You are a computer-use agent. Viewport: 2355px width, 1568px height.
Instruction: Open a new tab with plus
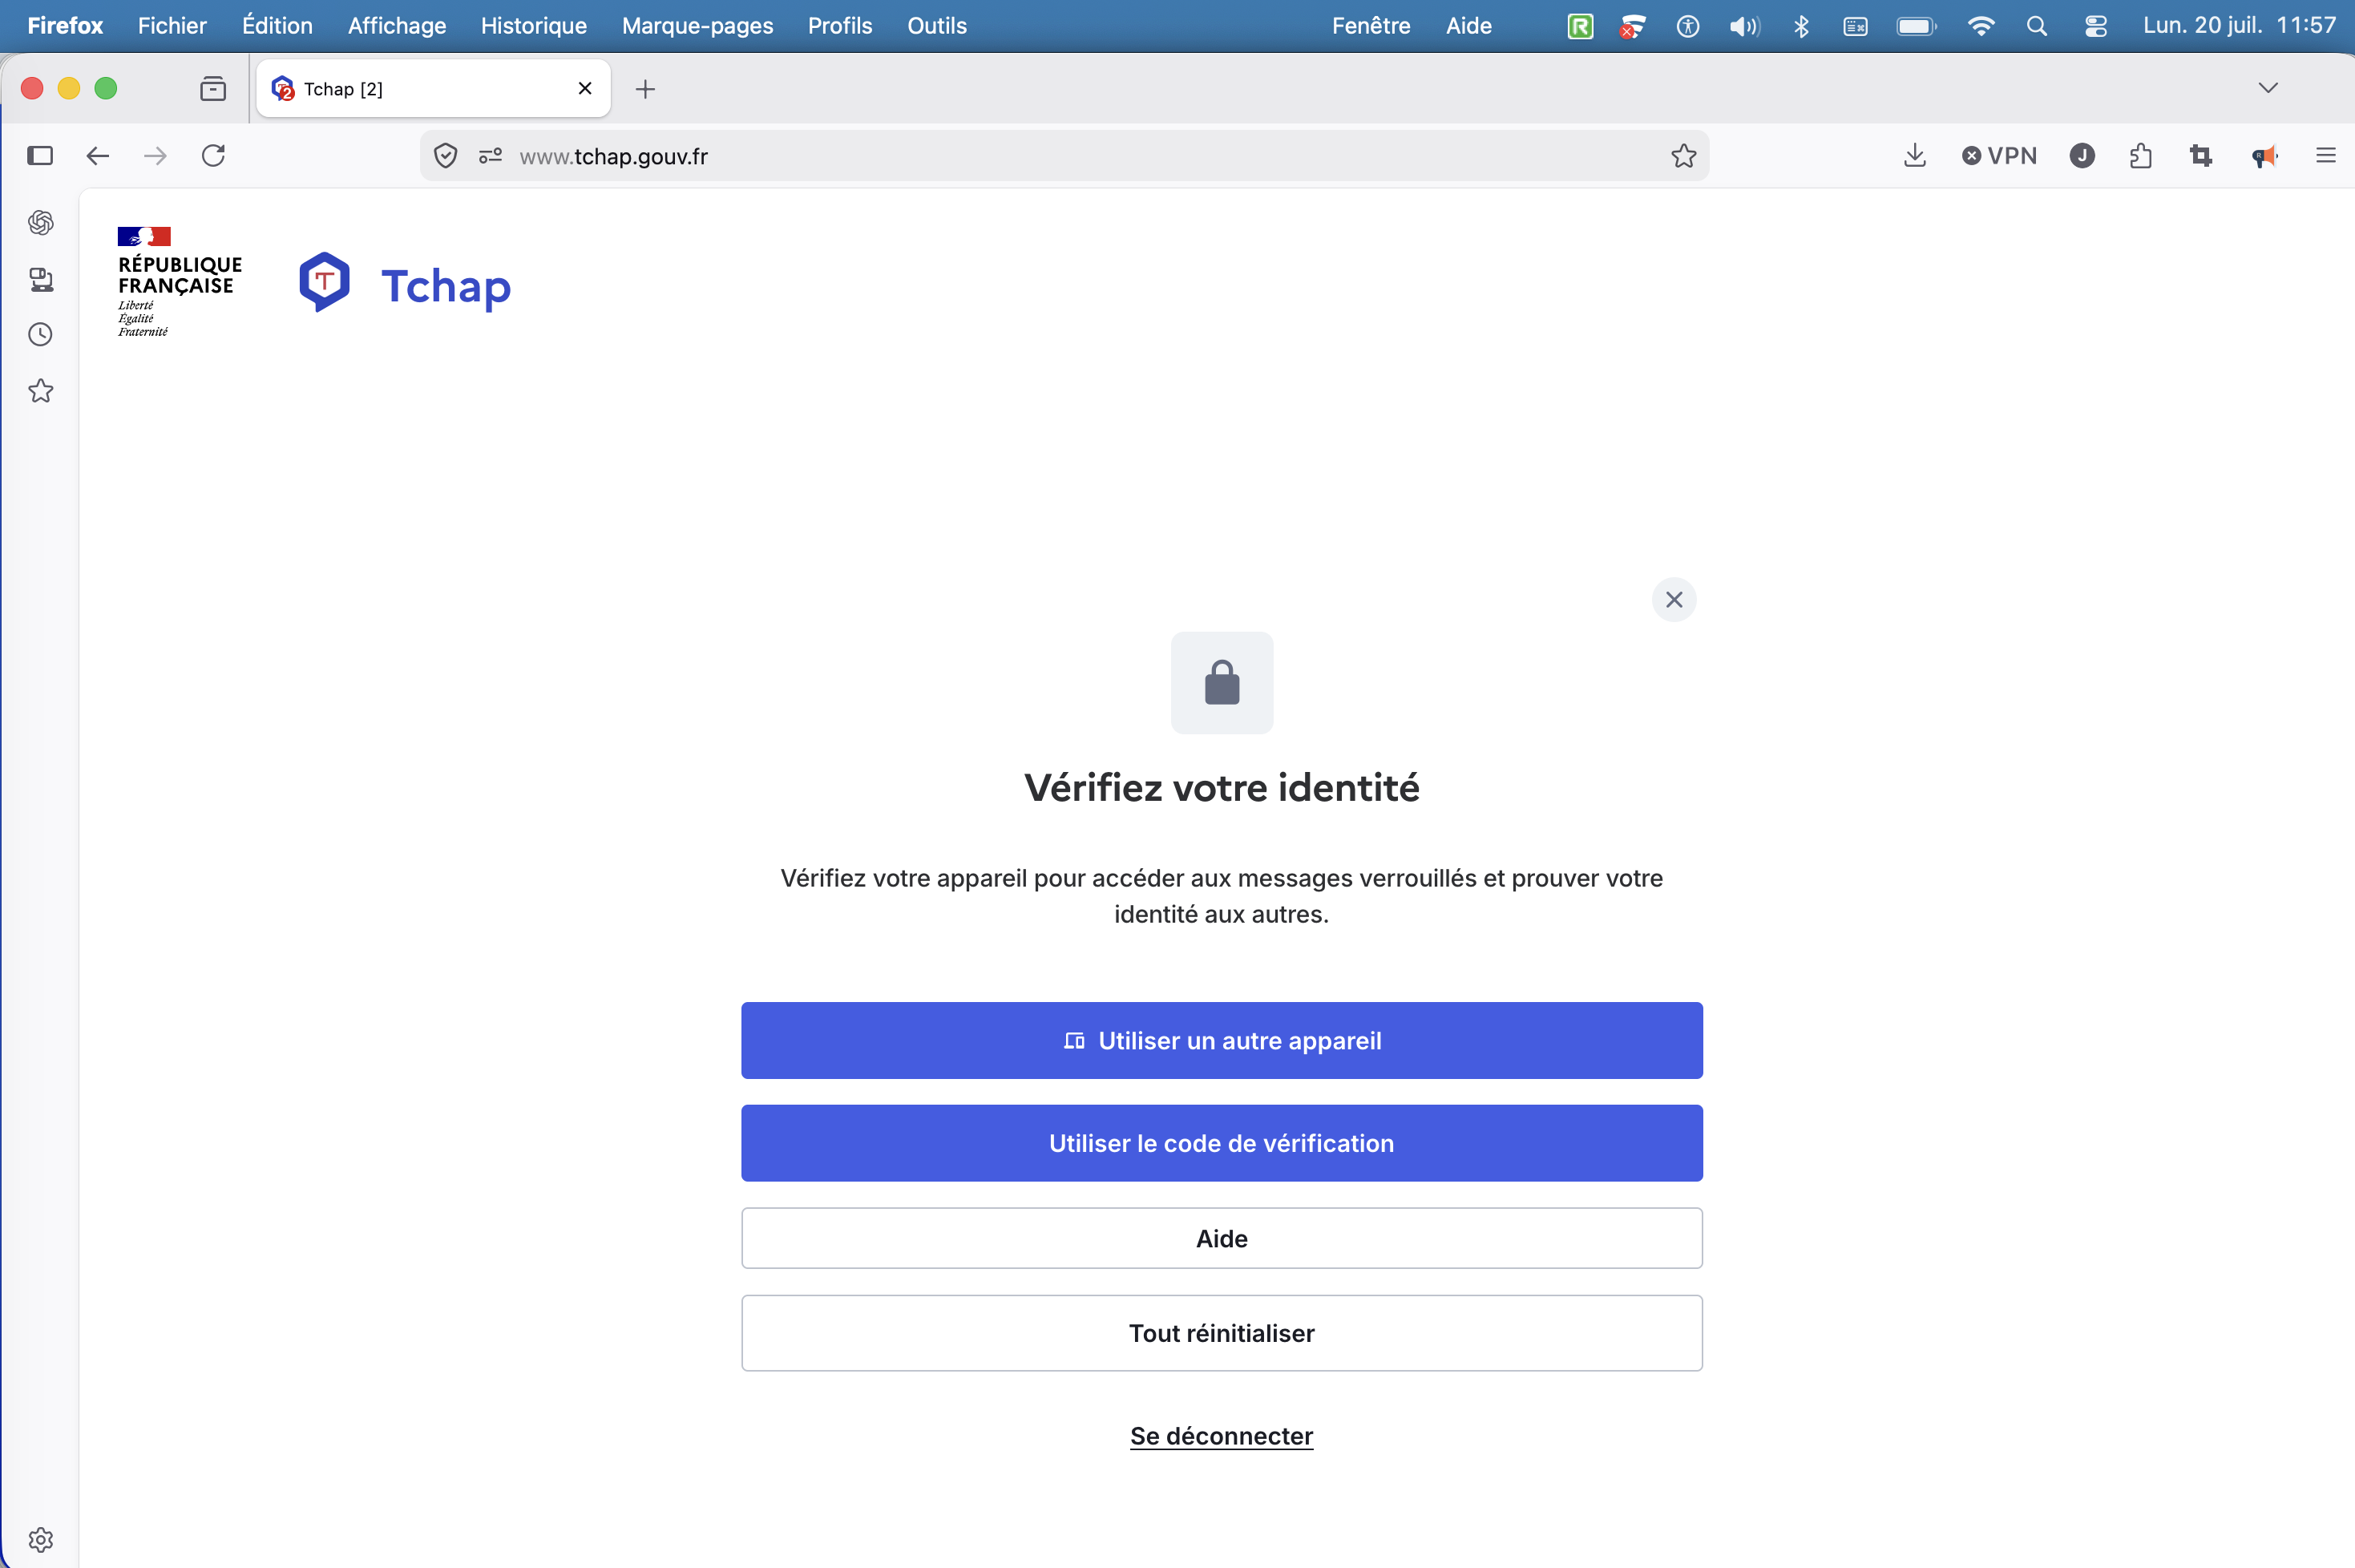click(645, 89)
